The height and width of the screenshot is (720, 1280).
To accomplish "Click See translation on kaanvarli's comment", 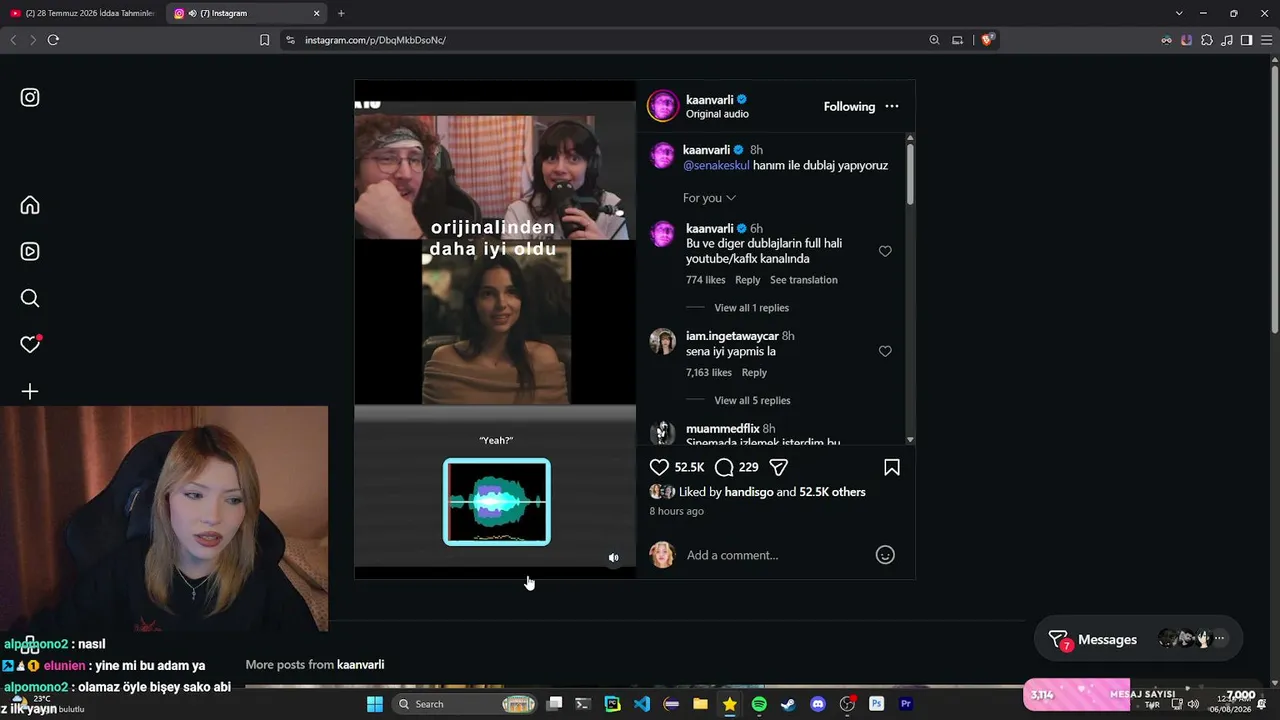I will coord(804,280).
